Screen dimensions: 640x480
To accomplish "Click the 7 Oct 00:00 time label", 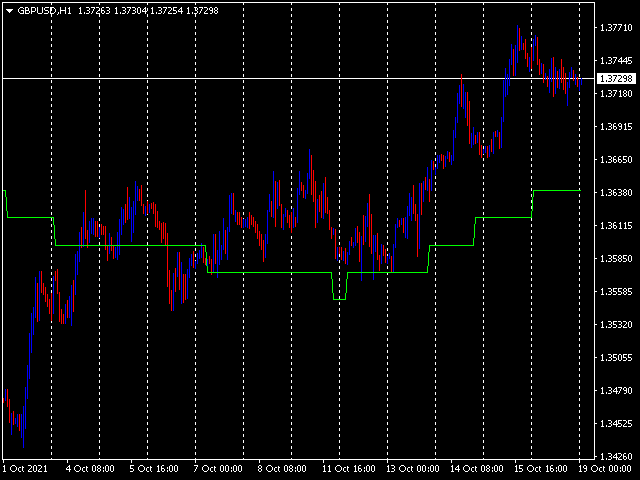I will pos(218,469).
